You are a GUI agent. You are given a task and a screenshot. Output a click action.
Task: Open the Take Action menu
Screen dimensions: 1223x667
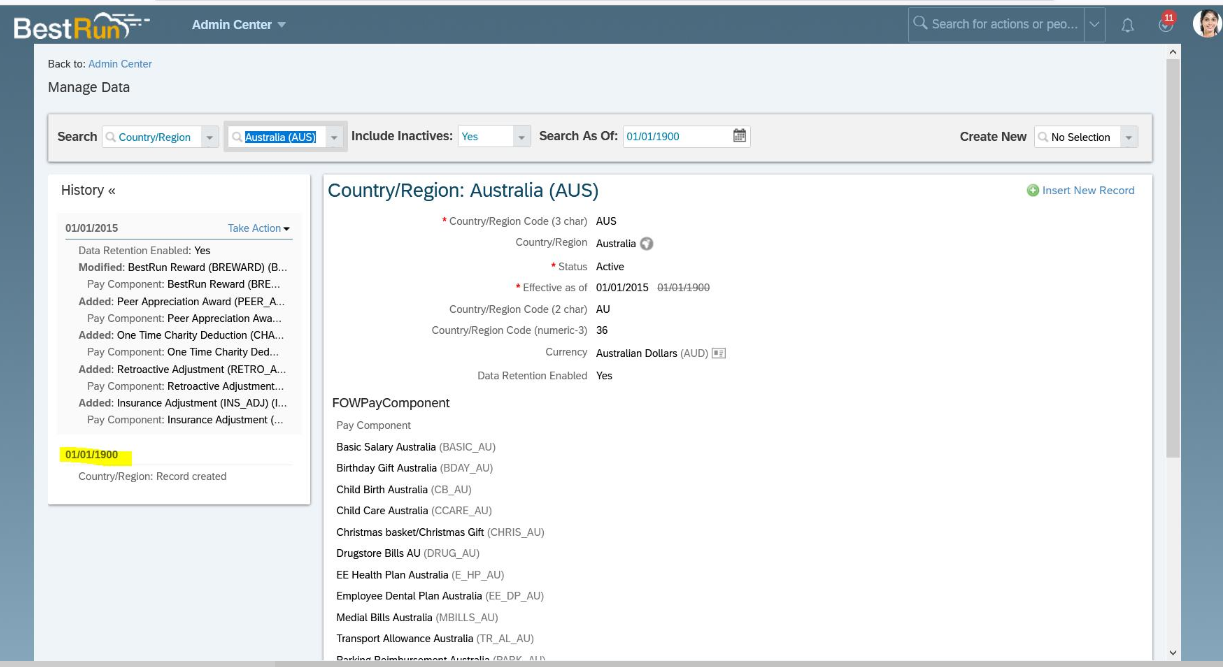point(259,228)
